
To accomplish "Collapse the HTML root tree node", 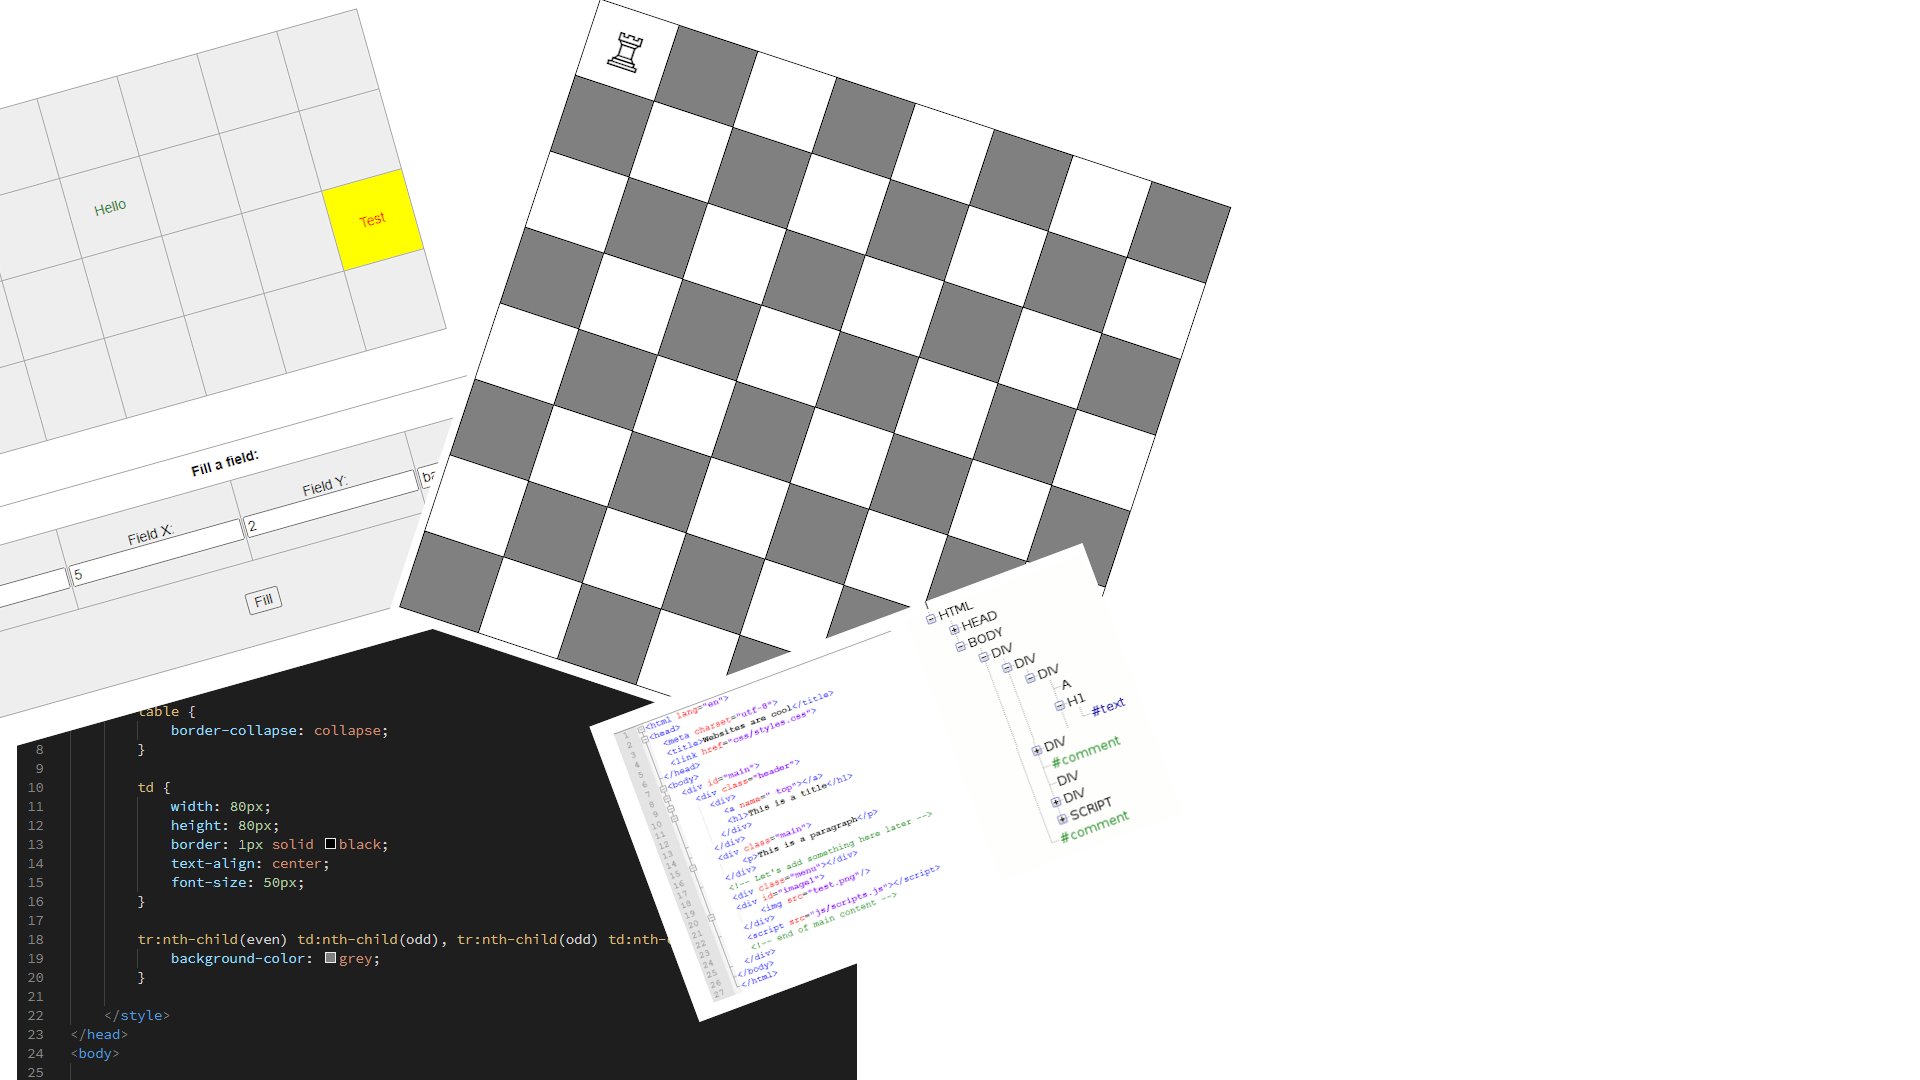I will (931, 619).
